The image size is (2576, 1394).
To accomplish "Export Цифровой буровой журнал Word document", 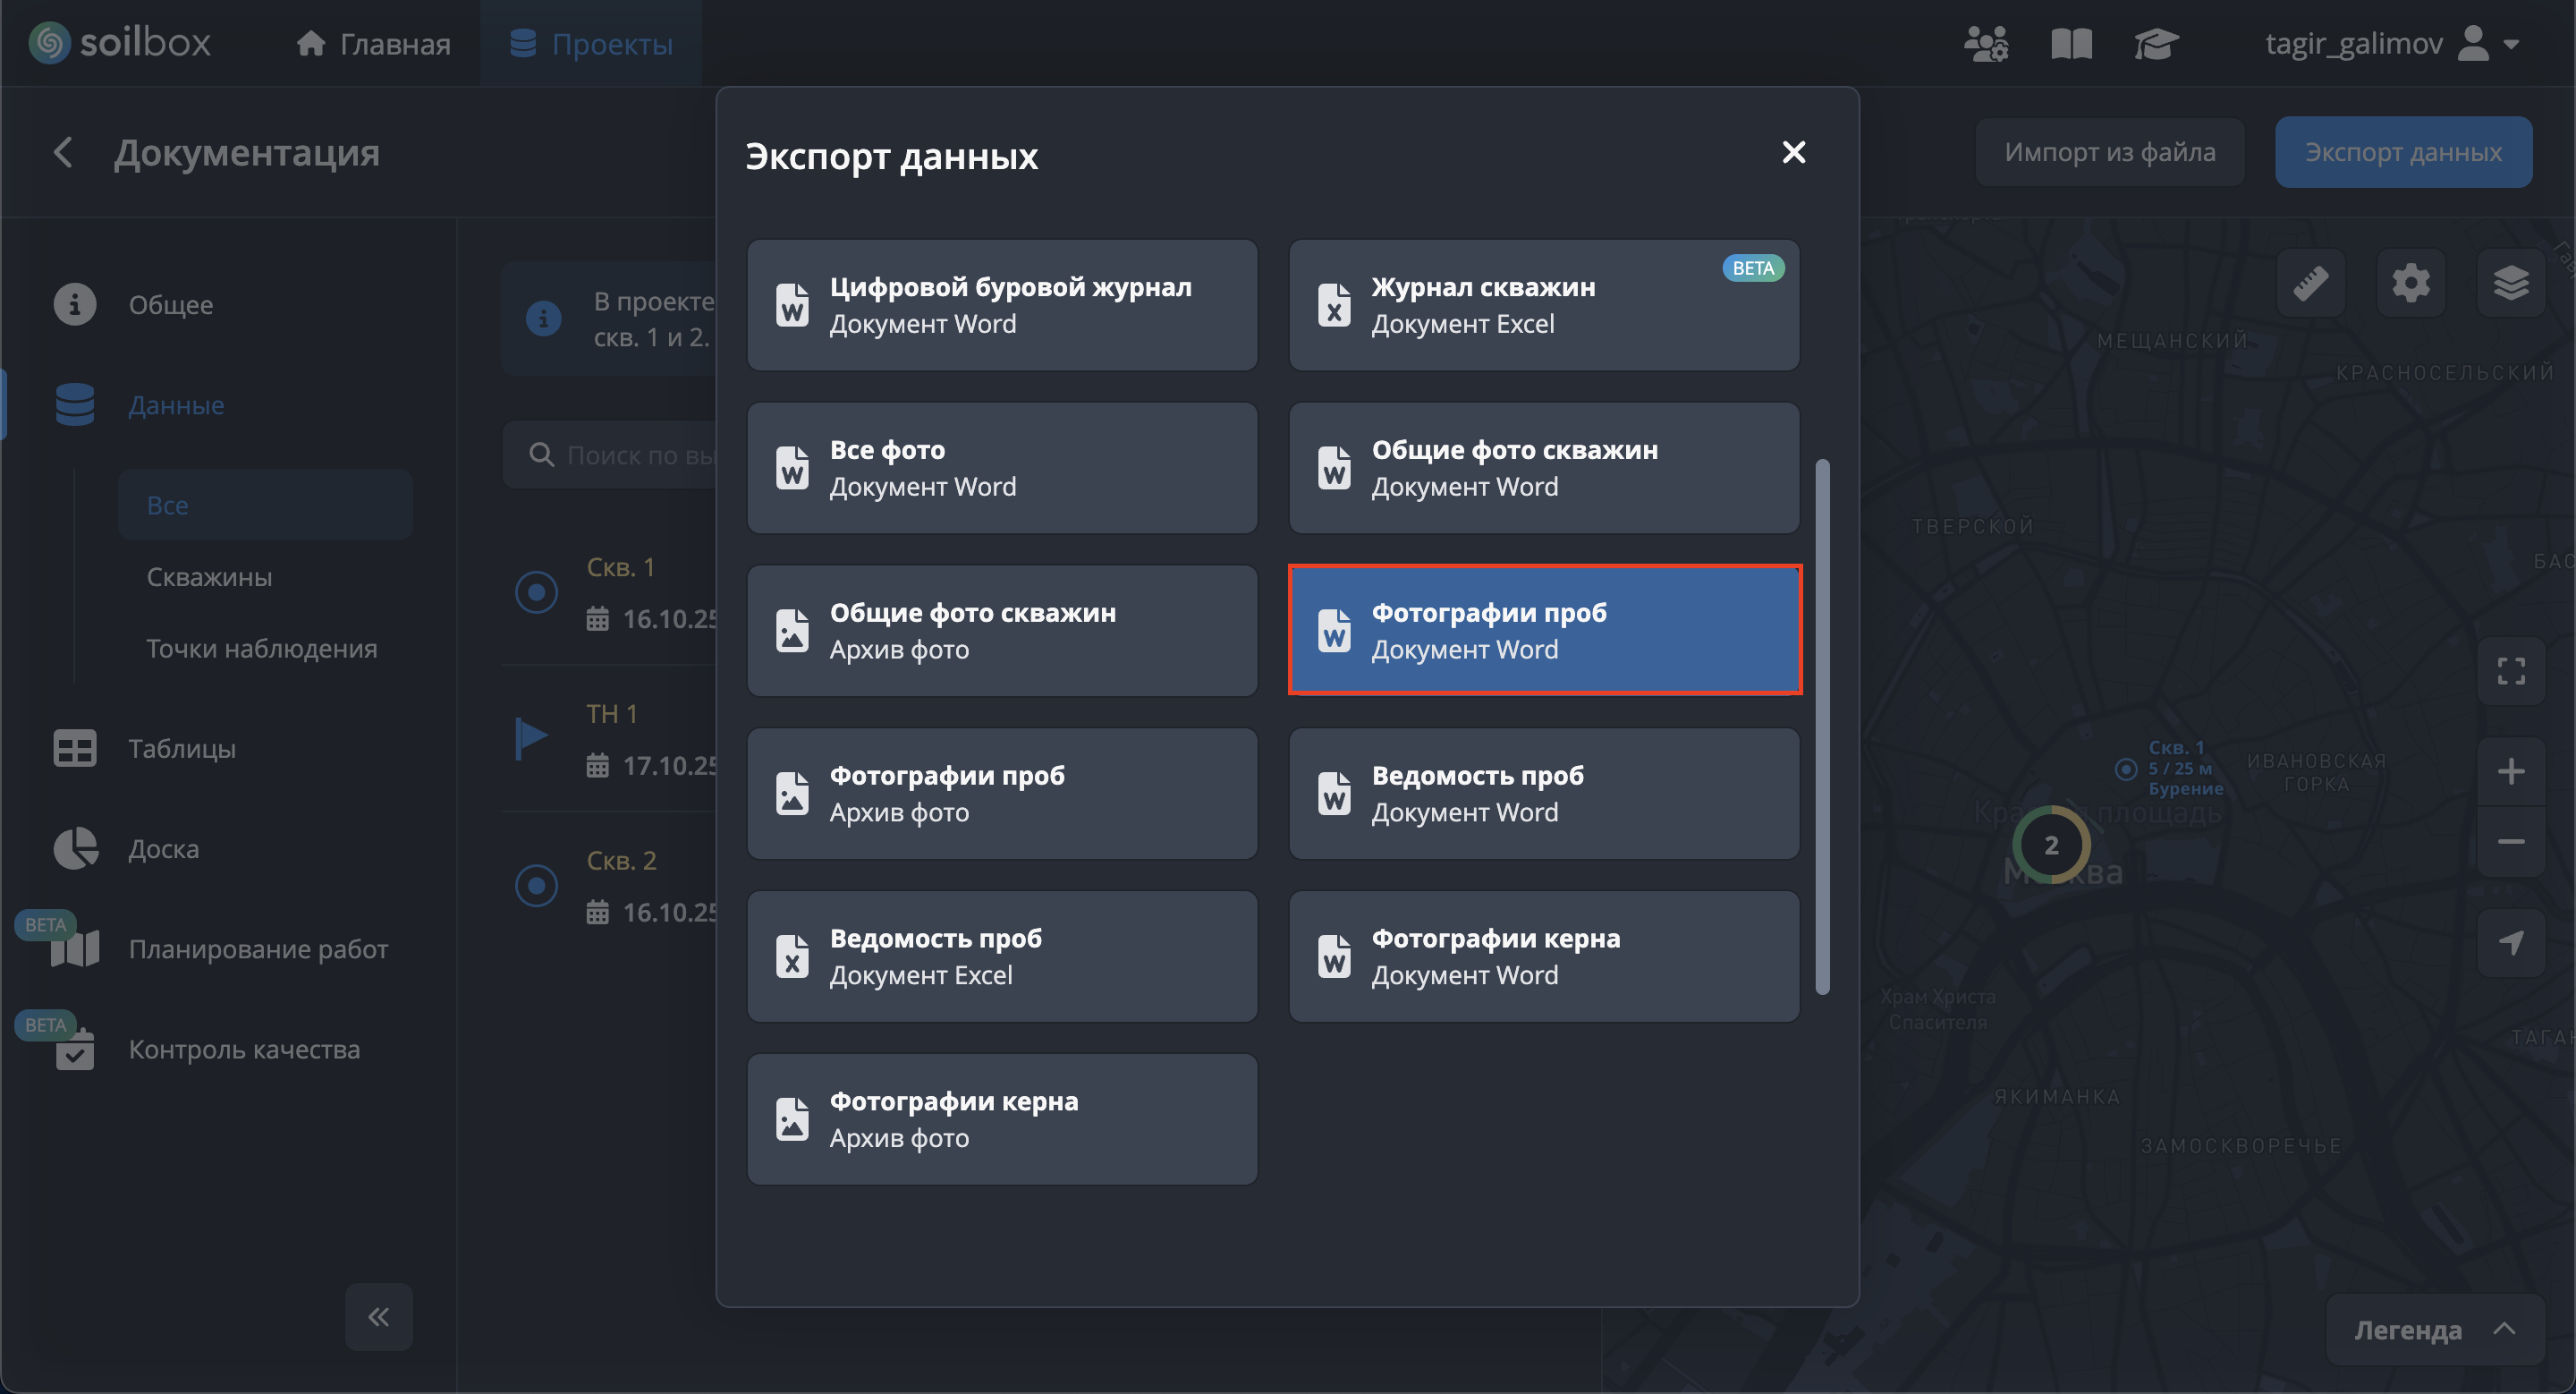I will (x=1002, y=305).
